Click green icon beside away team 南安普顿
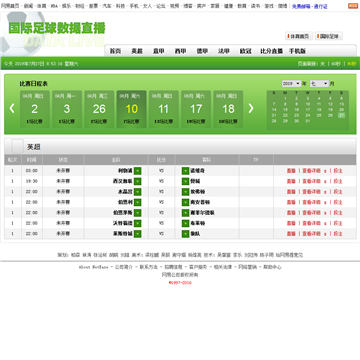Viewport: 360px width, 360px height. coord(185,202)
